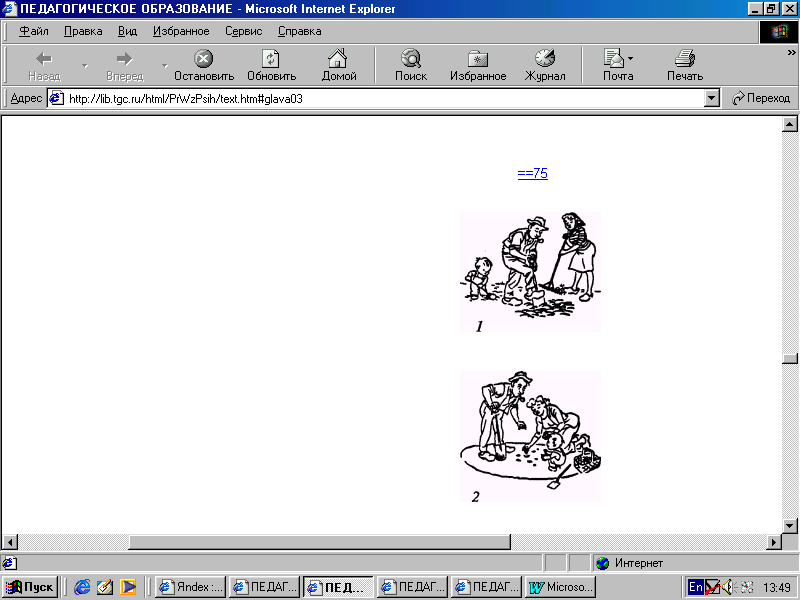Open the Назад history dropdown arrow
The width and height of the screenshot is (800, 600).
point(85,66)
